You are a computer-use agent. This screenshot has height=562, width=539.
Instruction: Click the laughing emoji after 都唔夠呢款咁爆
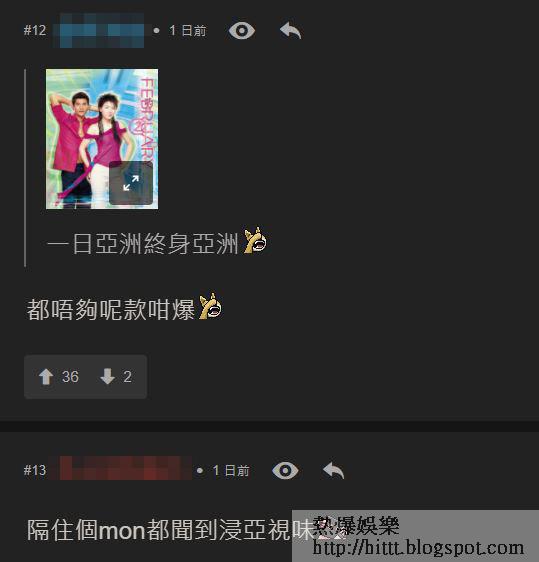click(x=210, y=306)
